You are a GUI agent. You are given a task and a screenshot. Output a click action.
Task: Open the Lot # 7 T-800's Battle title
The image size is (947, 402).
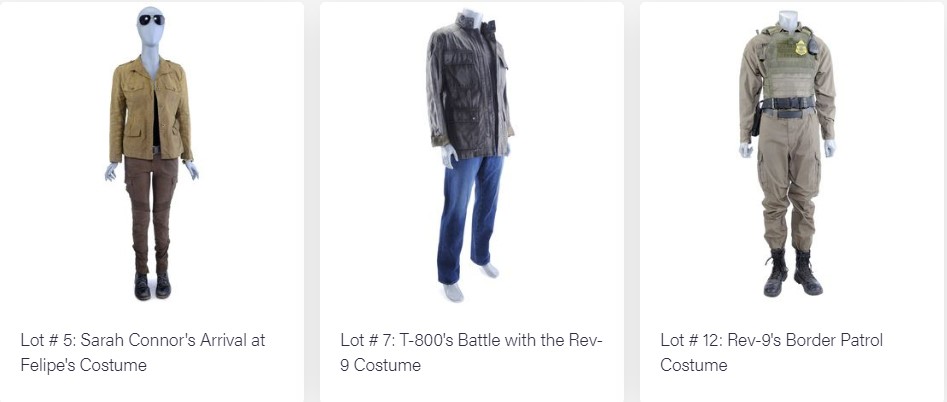(x=471, y=353)
